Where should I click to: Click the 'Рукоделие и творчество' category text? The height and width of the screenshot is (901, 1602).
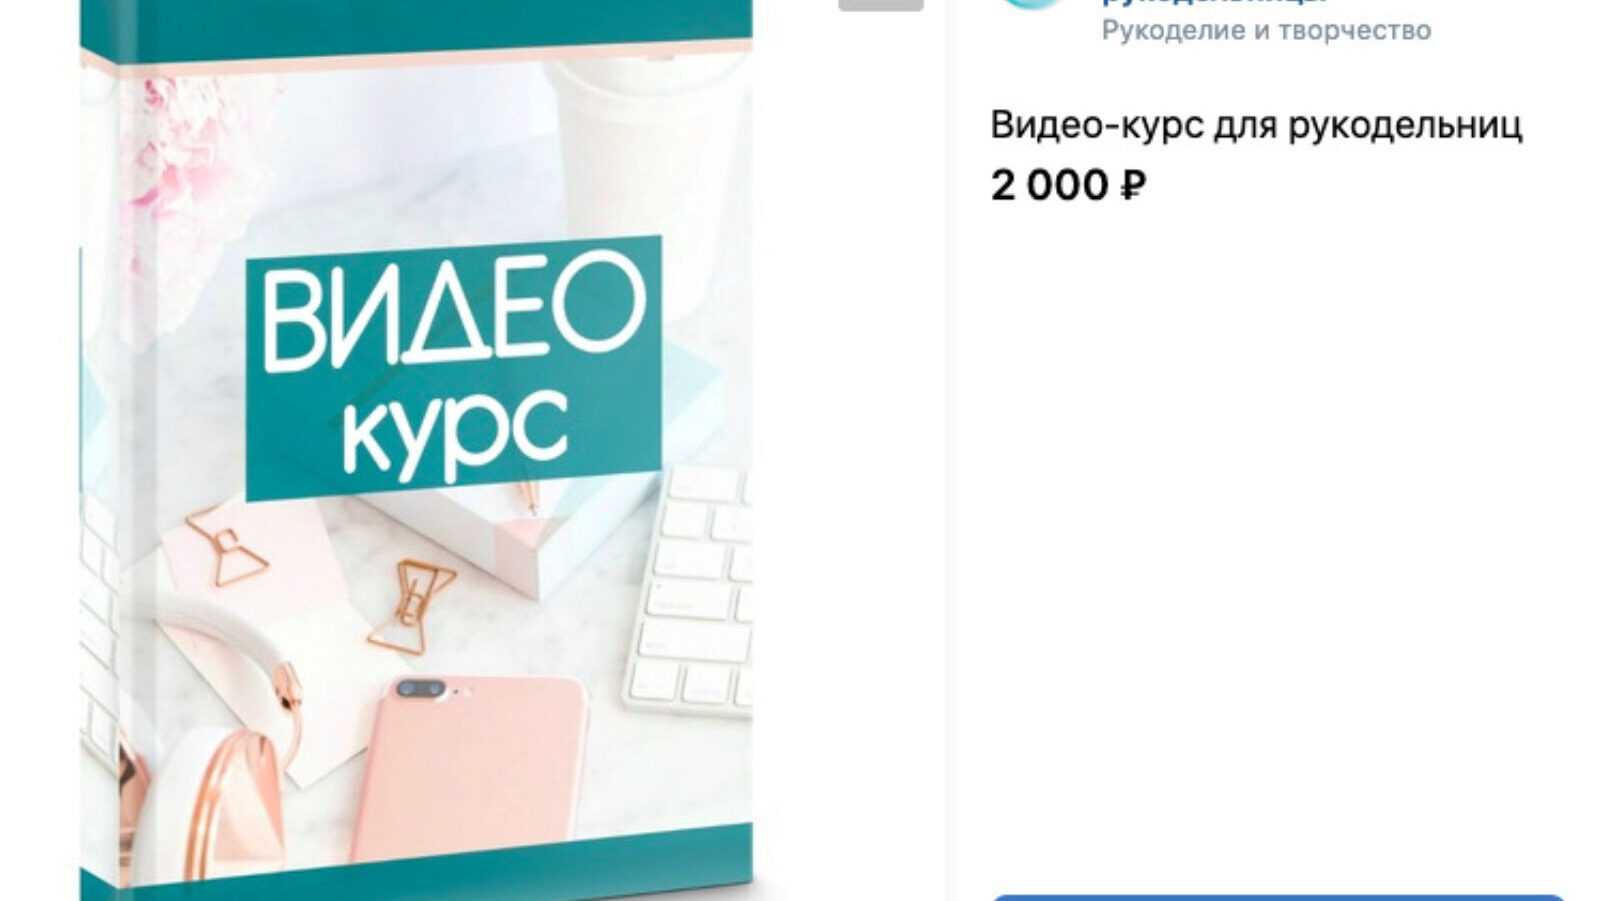(1266, 31)
